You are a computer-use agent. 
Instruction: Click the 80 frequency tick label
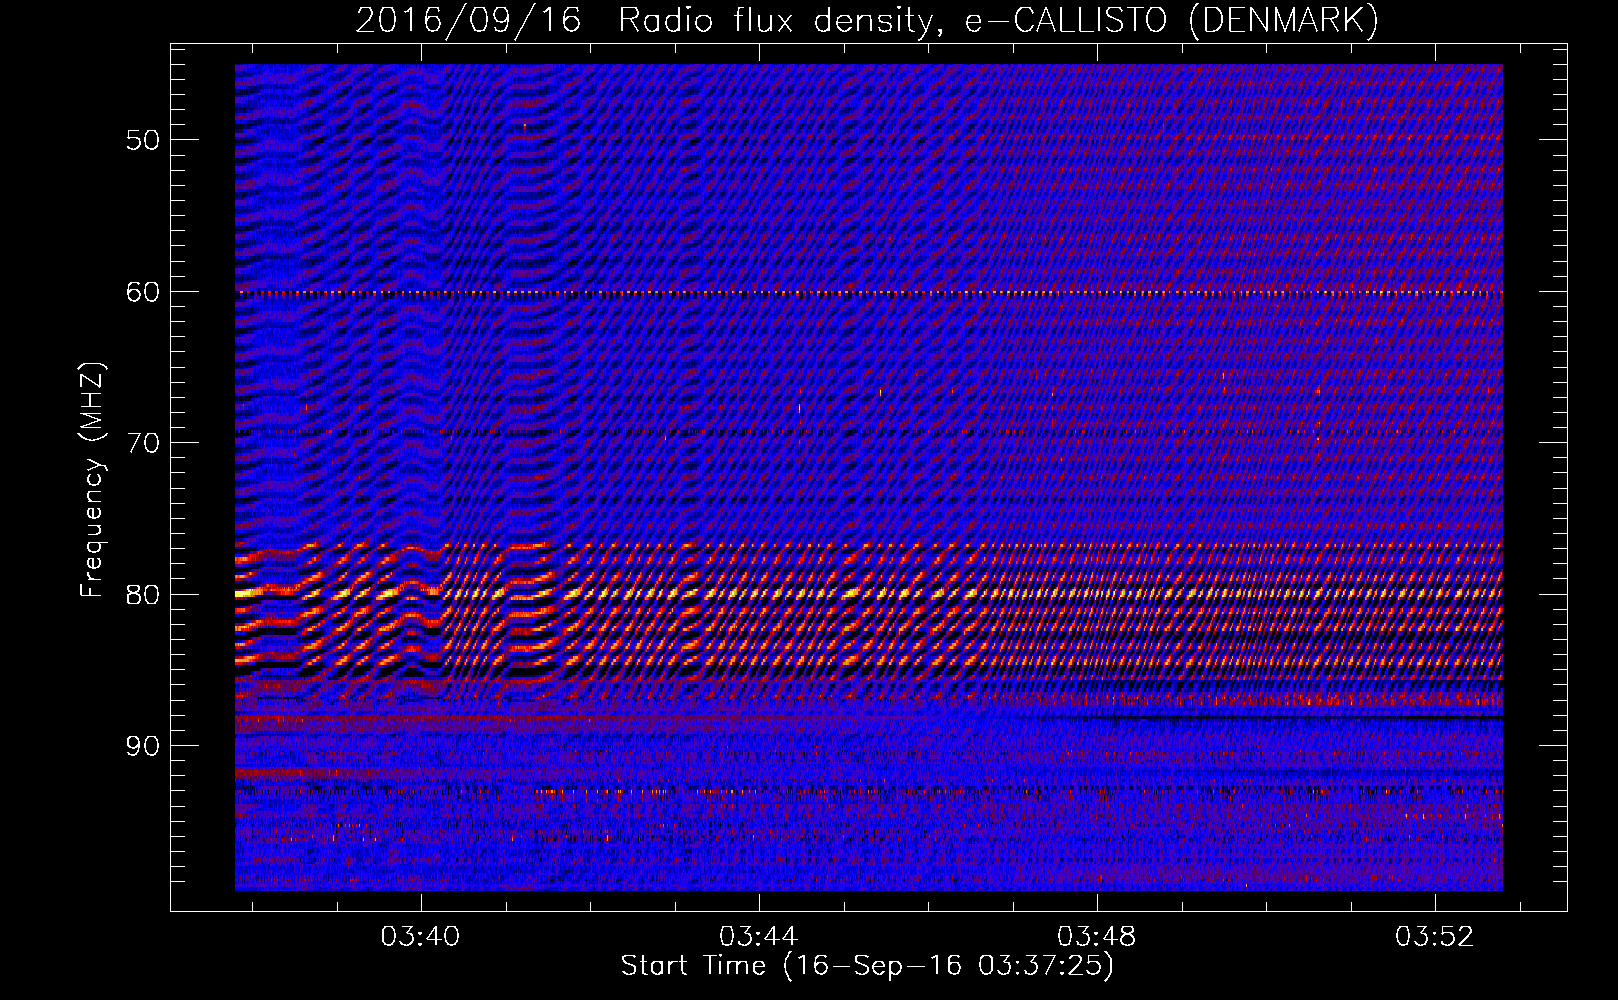[x=143, y=595]
